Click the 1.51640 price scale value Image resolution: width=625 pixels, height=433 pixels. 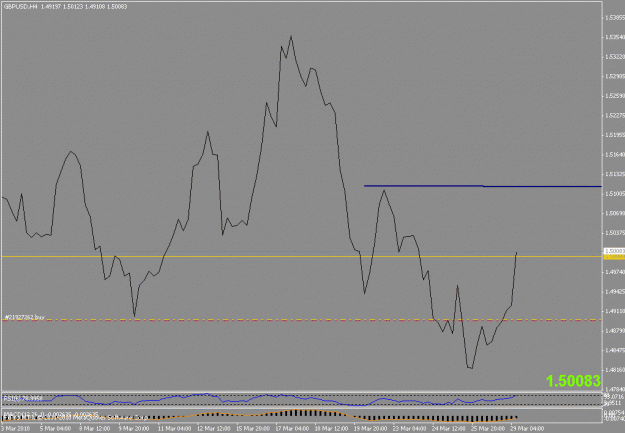(615, 155)
